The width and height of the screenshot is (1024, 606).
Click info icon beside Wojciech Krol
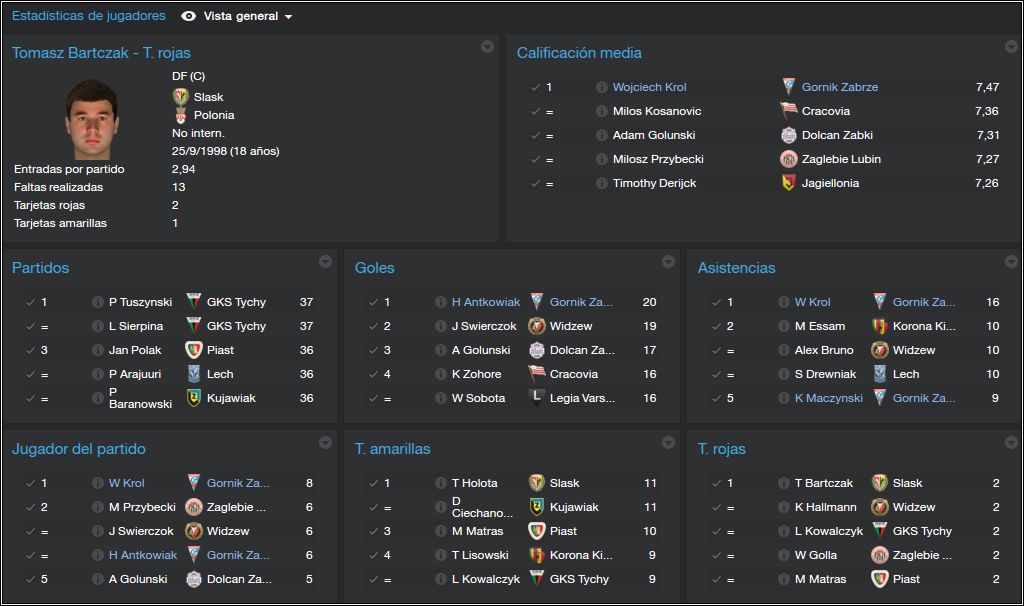tap(601, 87)
